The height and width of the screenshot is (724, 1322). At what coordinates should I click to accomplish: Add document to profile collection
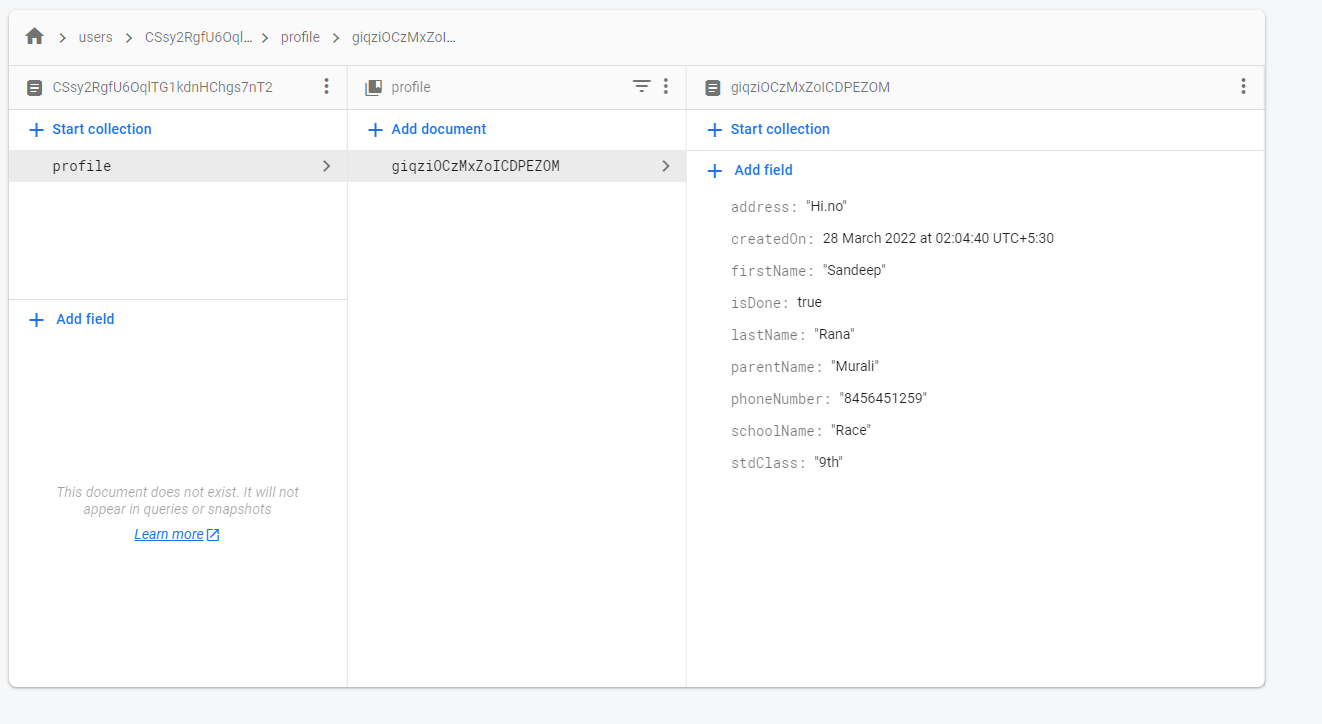click(x=427, y=129)
